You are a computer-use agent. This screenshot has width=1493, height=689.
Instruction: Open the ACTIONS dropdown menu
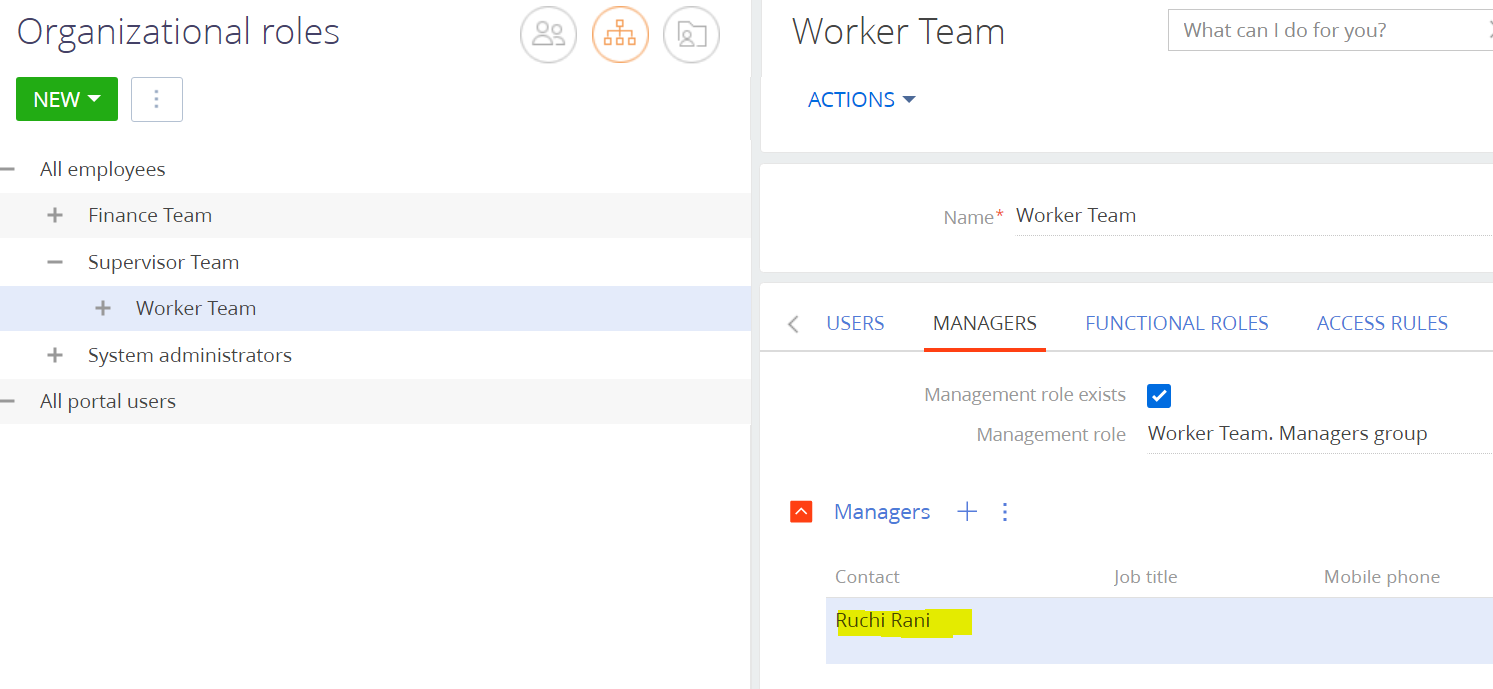pyautogui.click(x=862, y=100)
